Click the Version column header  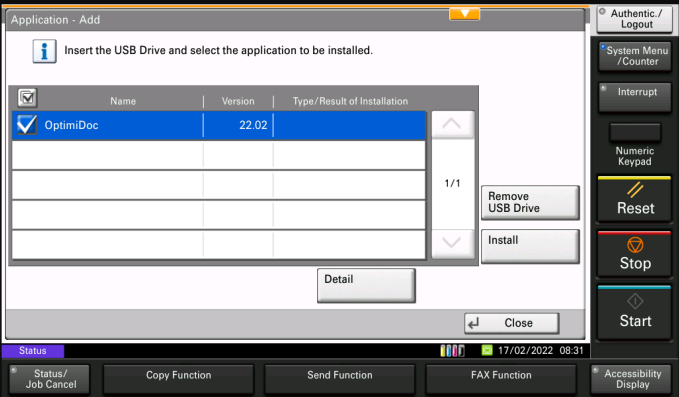pos(238,101)
